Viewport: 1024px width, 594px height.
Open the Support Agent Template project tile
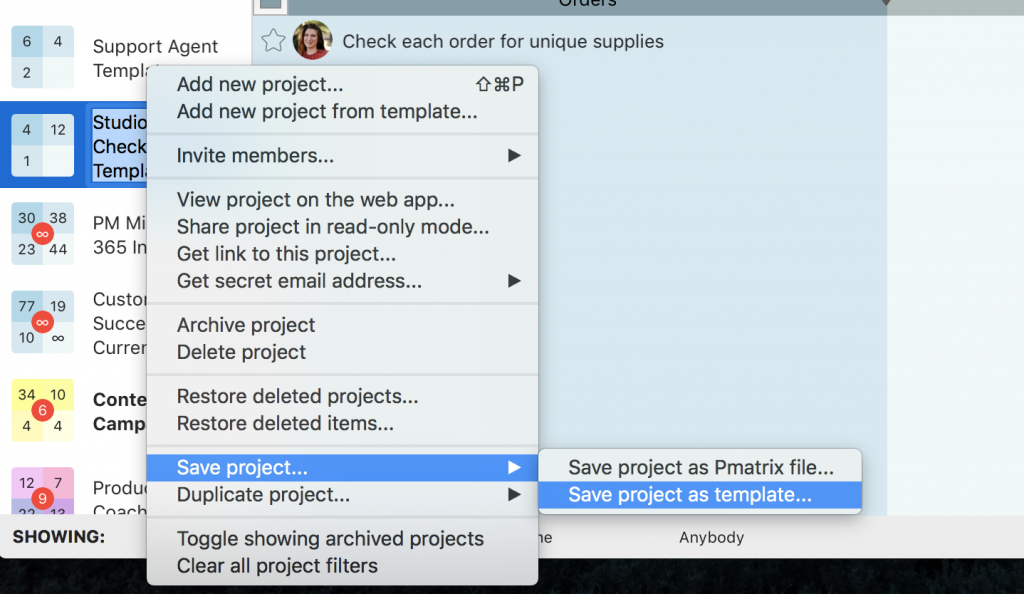pyautogui.click(x=42, y=55)
